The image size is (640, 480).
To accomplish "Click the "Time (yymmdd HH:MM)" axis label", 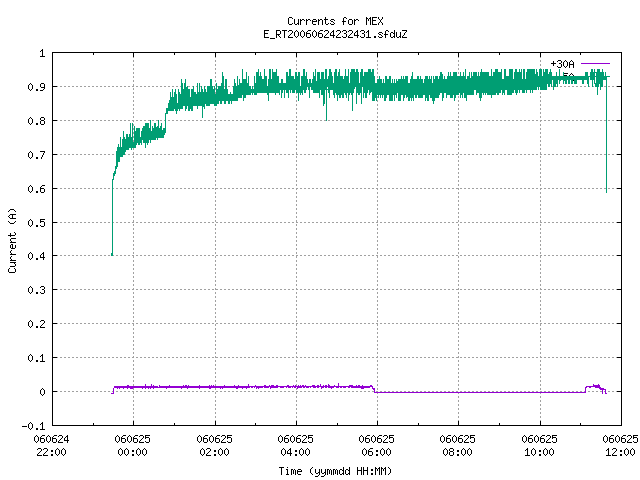I will click(x=335, y=471).
